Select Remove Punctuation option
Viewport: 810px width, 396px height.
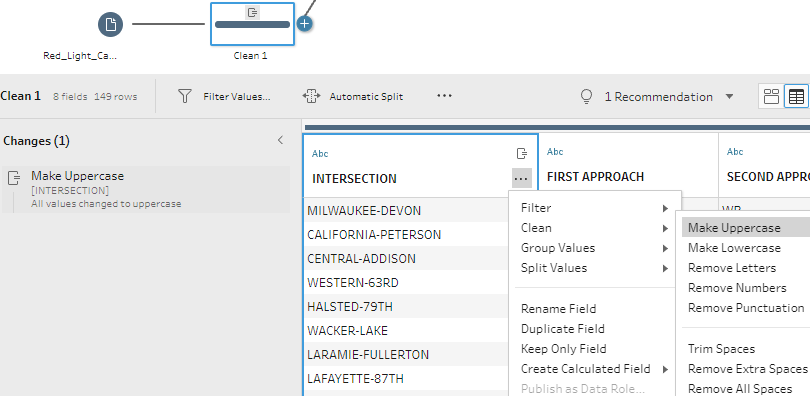746,308
